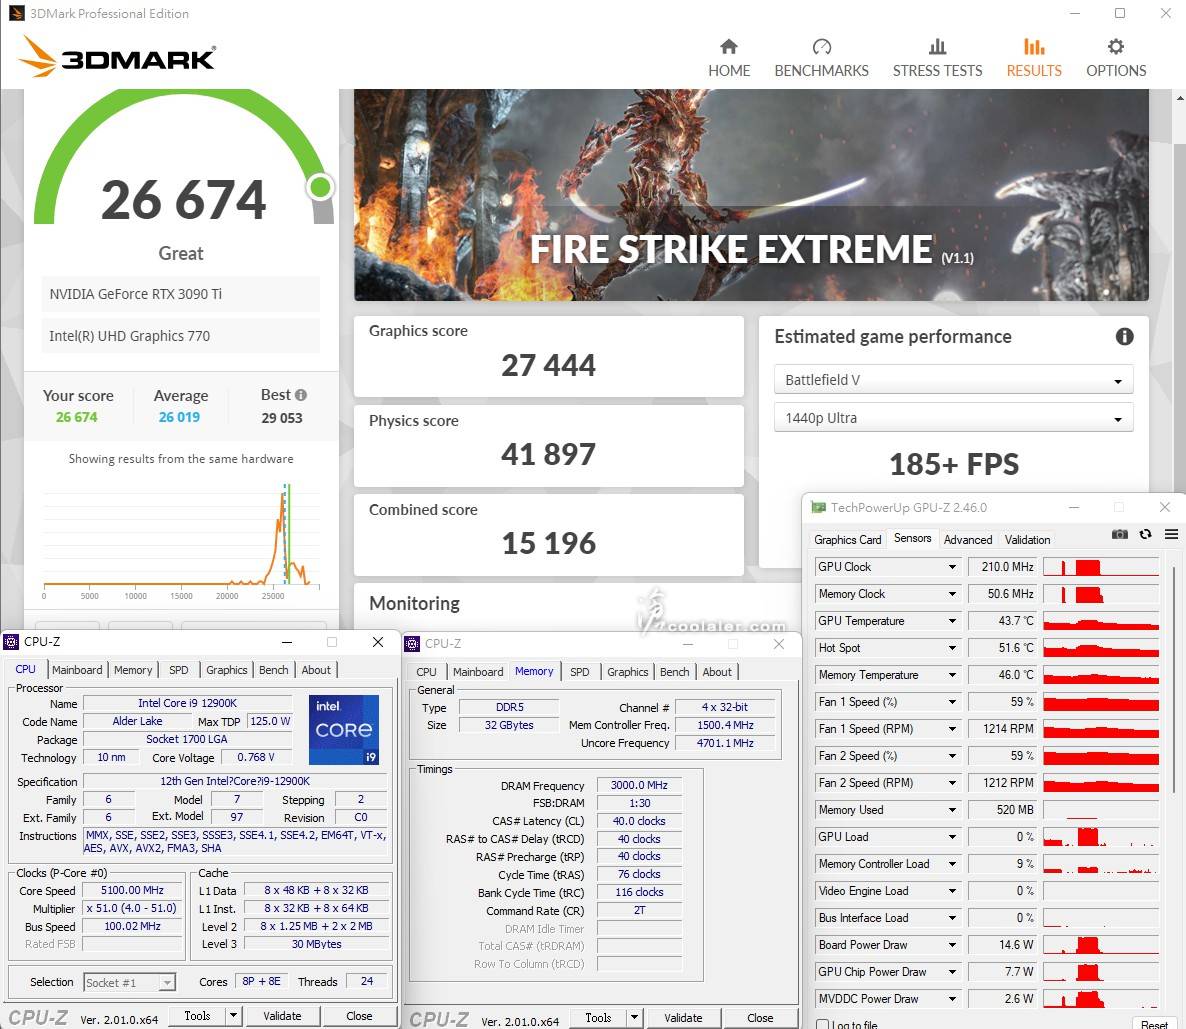Viewport: 1186px width, 1029px height.
Task: Click the DRAM Frequency value 3000.0 MHz
Action: click(639, 785)
